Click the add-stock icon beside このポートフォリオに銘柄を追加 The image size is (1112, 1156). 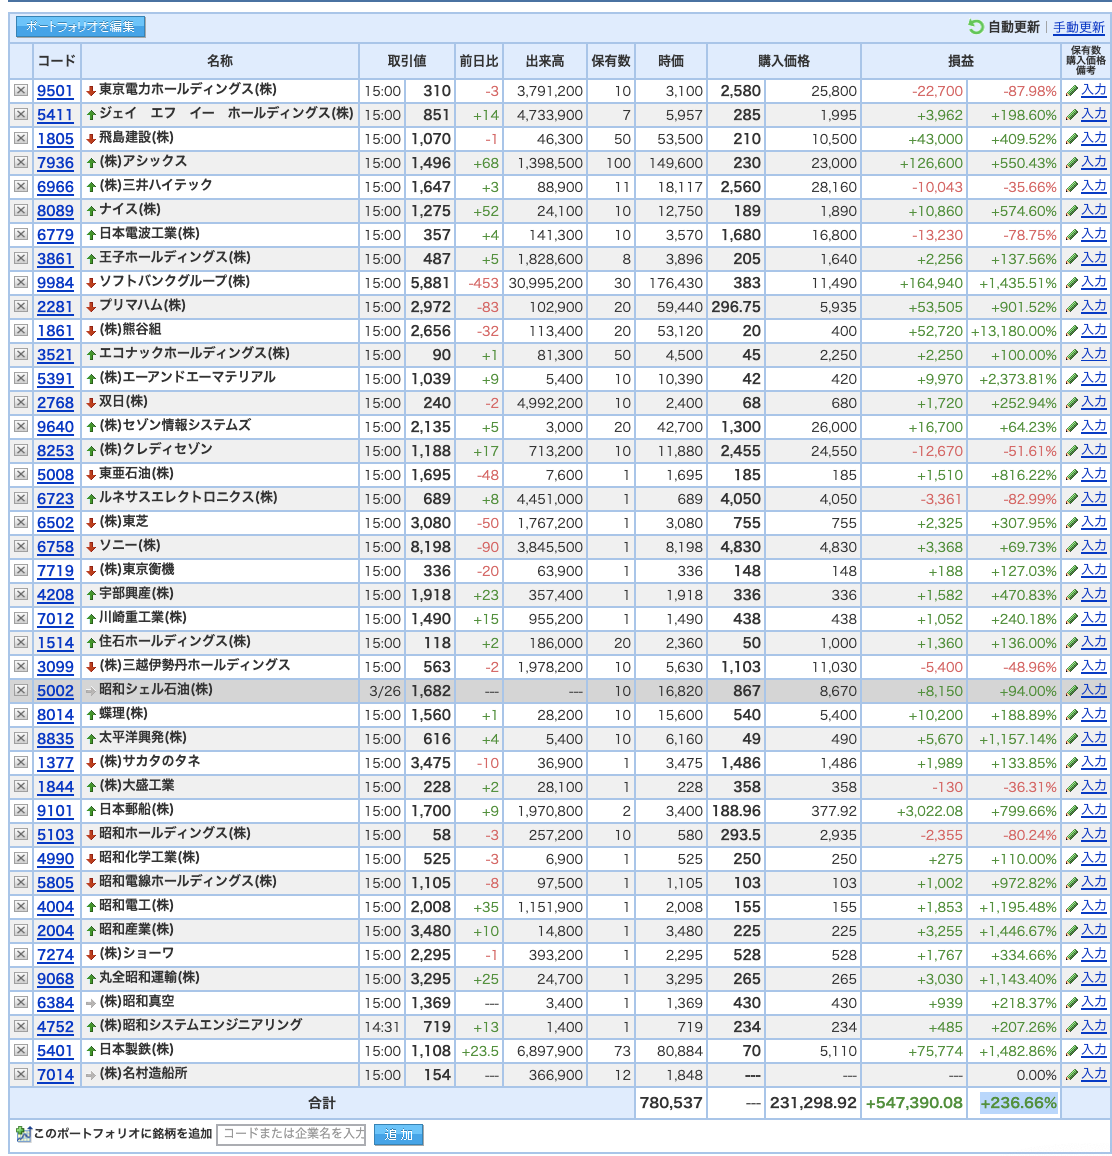23,1134
